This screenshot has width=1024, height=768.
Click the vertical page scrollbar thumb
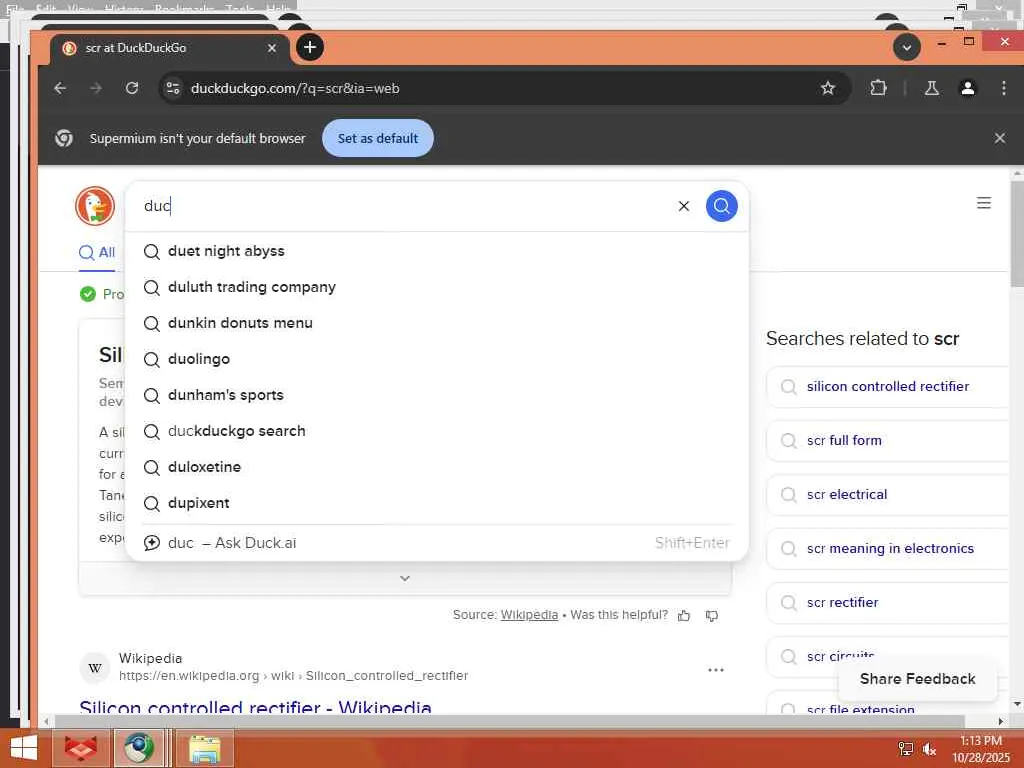[1017, 234]
